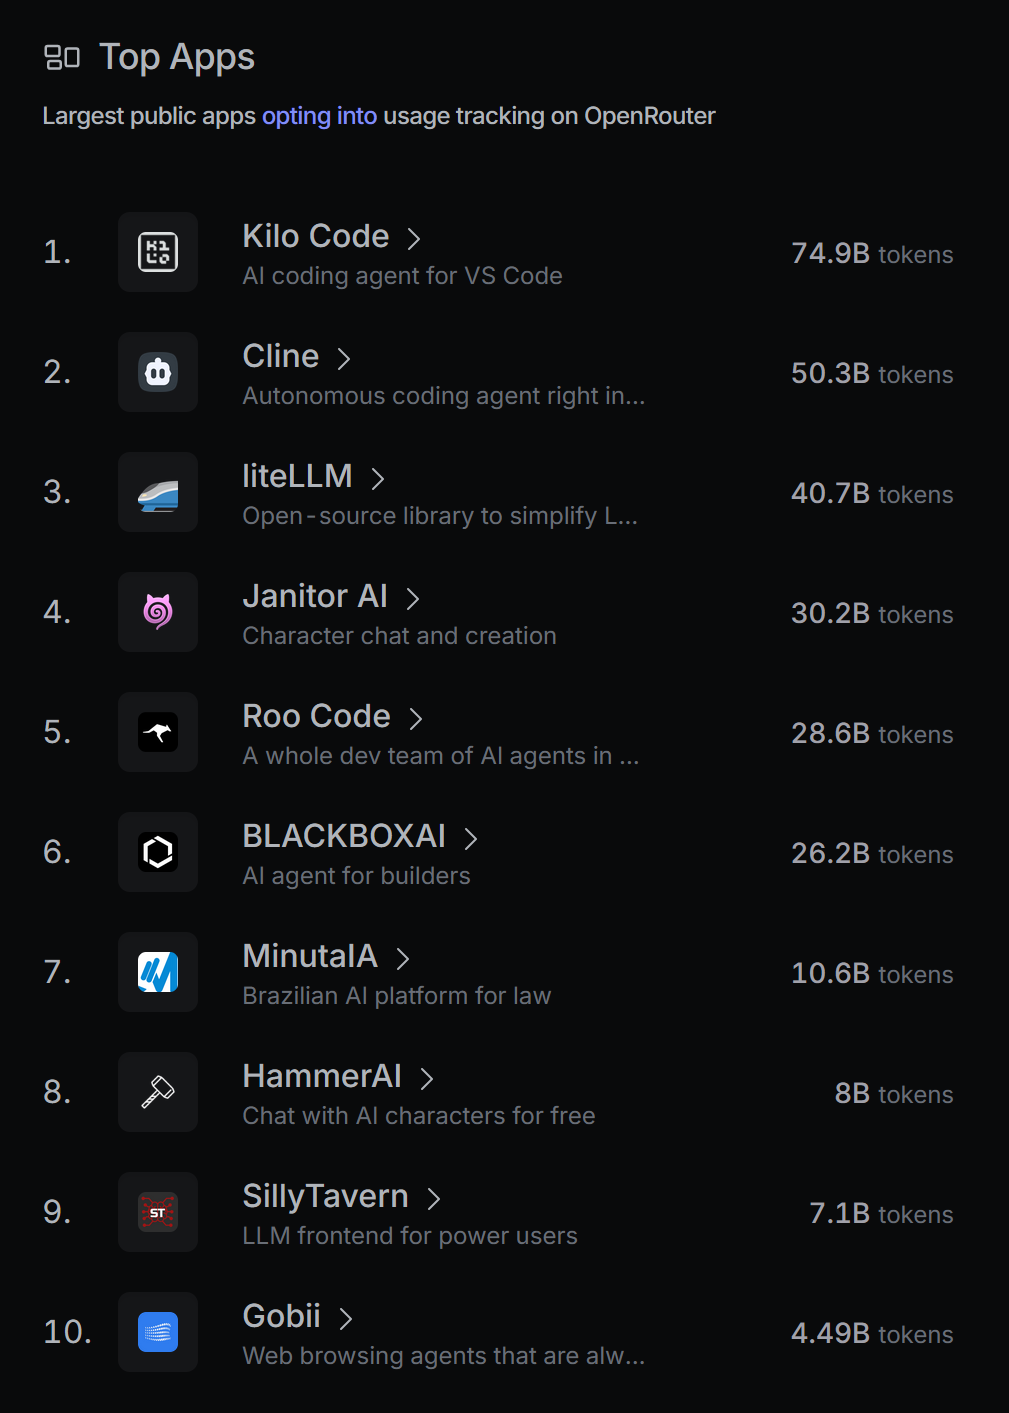Open the 'opting into' link
Viewport: 1009px width, 1413px height.
319,116
